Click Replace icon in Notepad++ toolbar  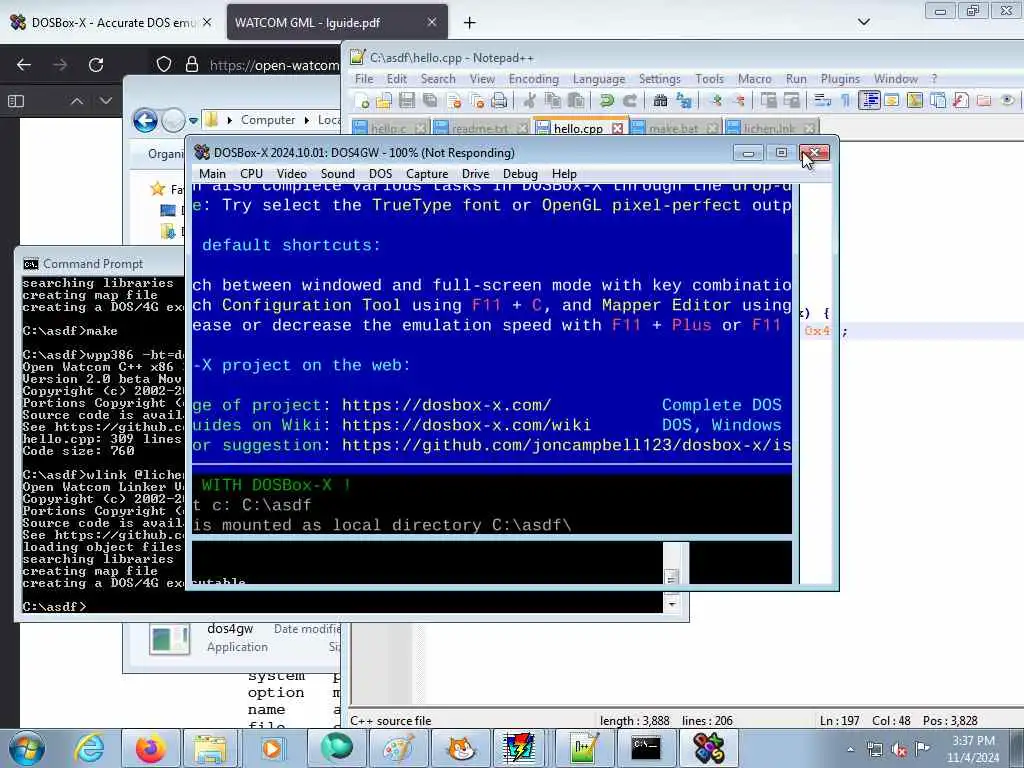point(684,100)
